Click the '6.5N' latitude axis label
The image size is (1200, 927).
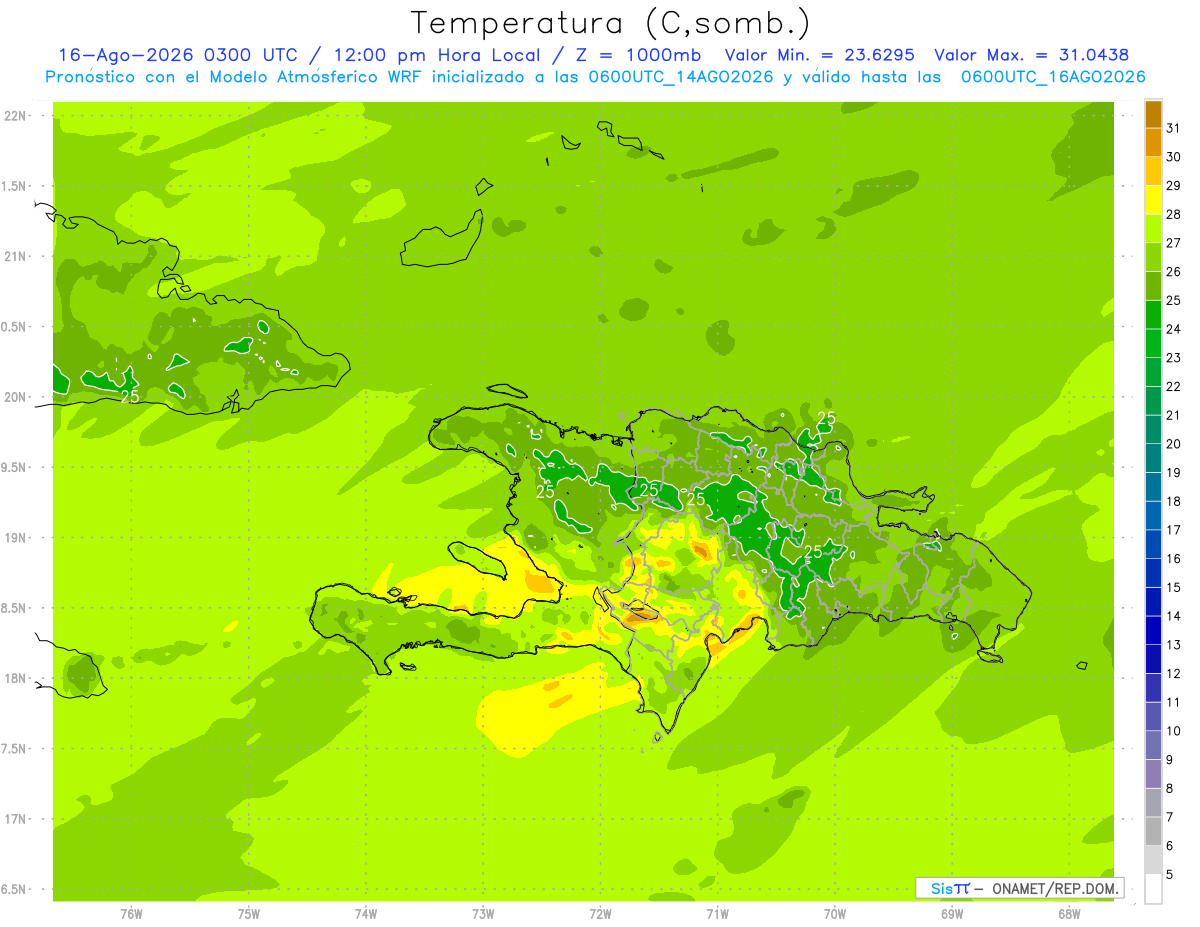point(15,889)
